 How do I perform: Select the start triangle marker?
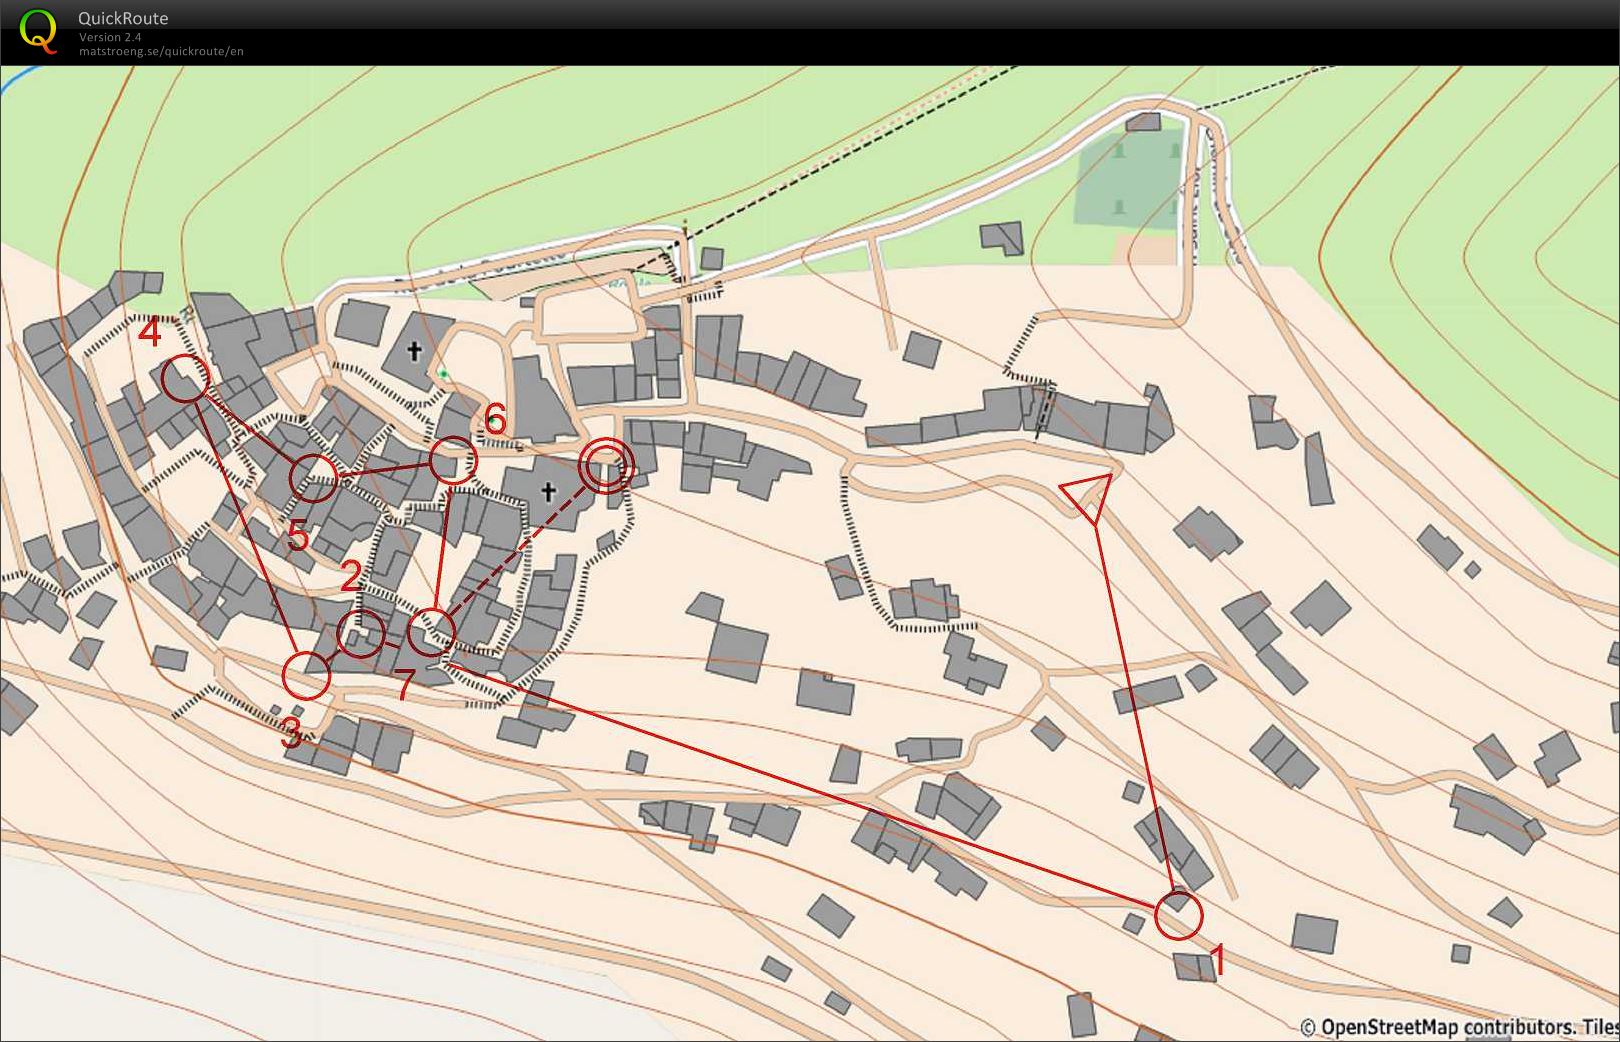point(1088,496)
